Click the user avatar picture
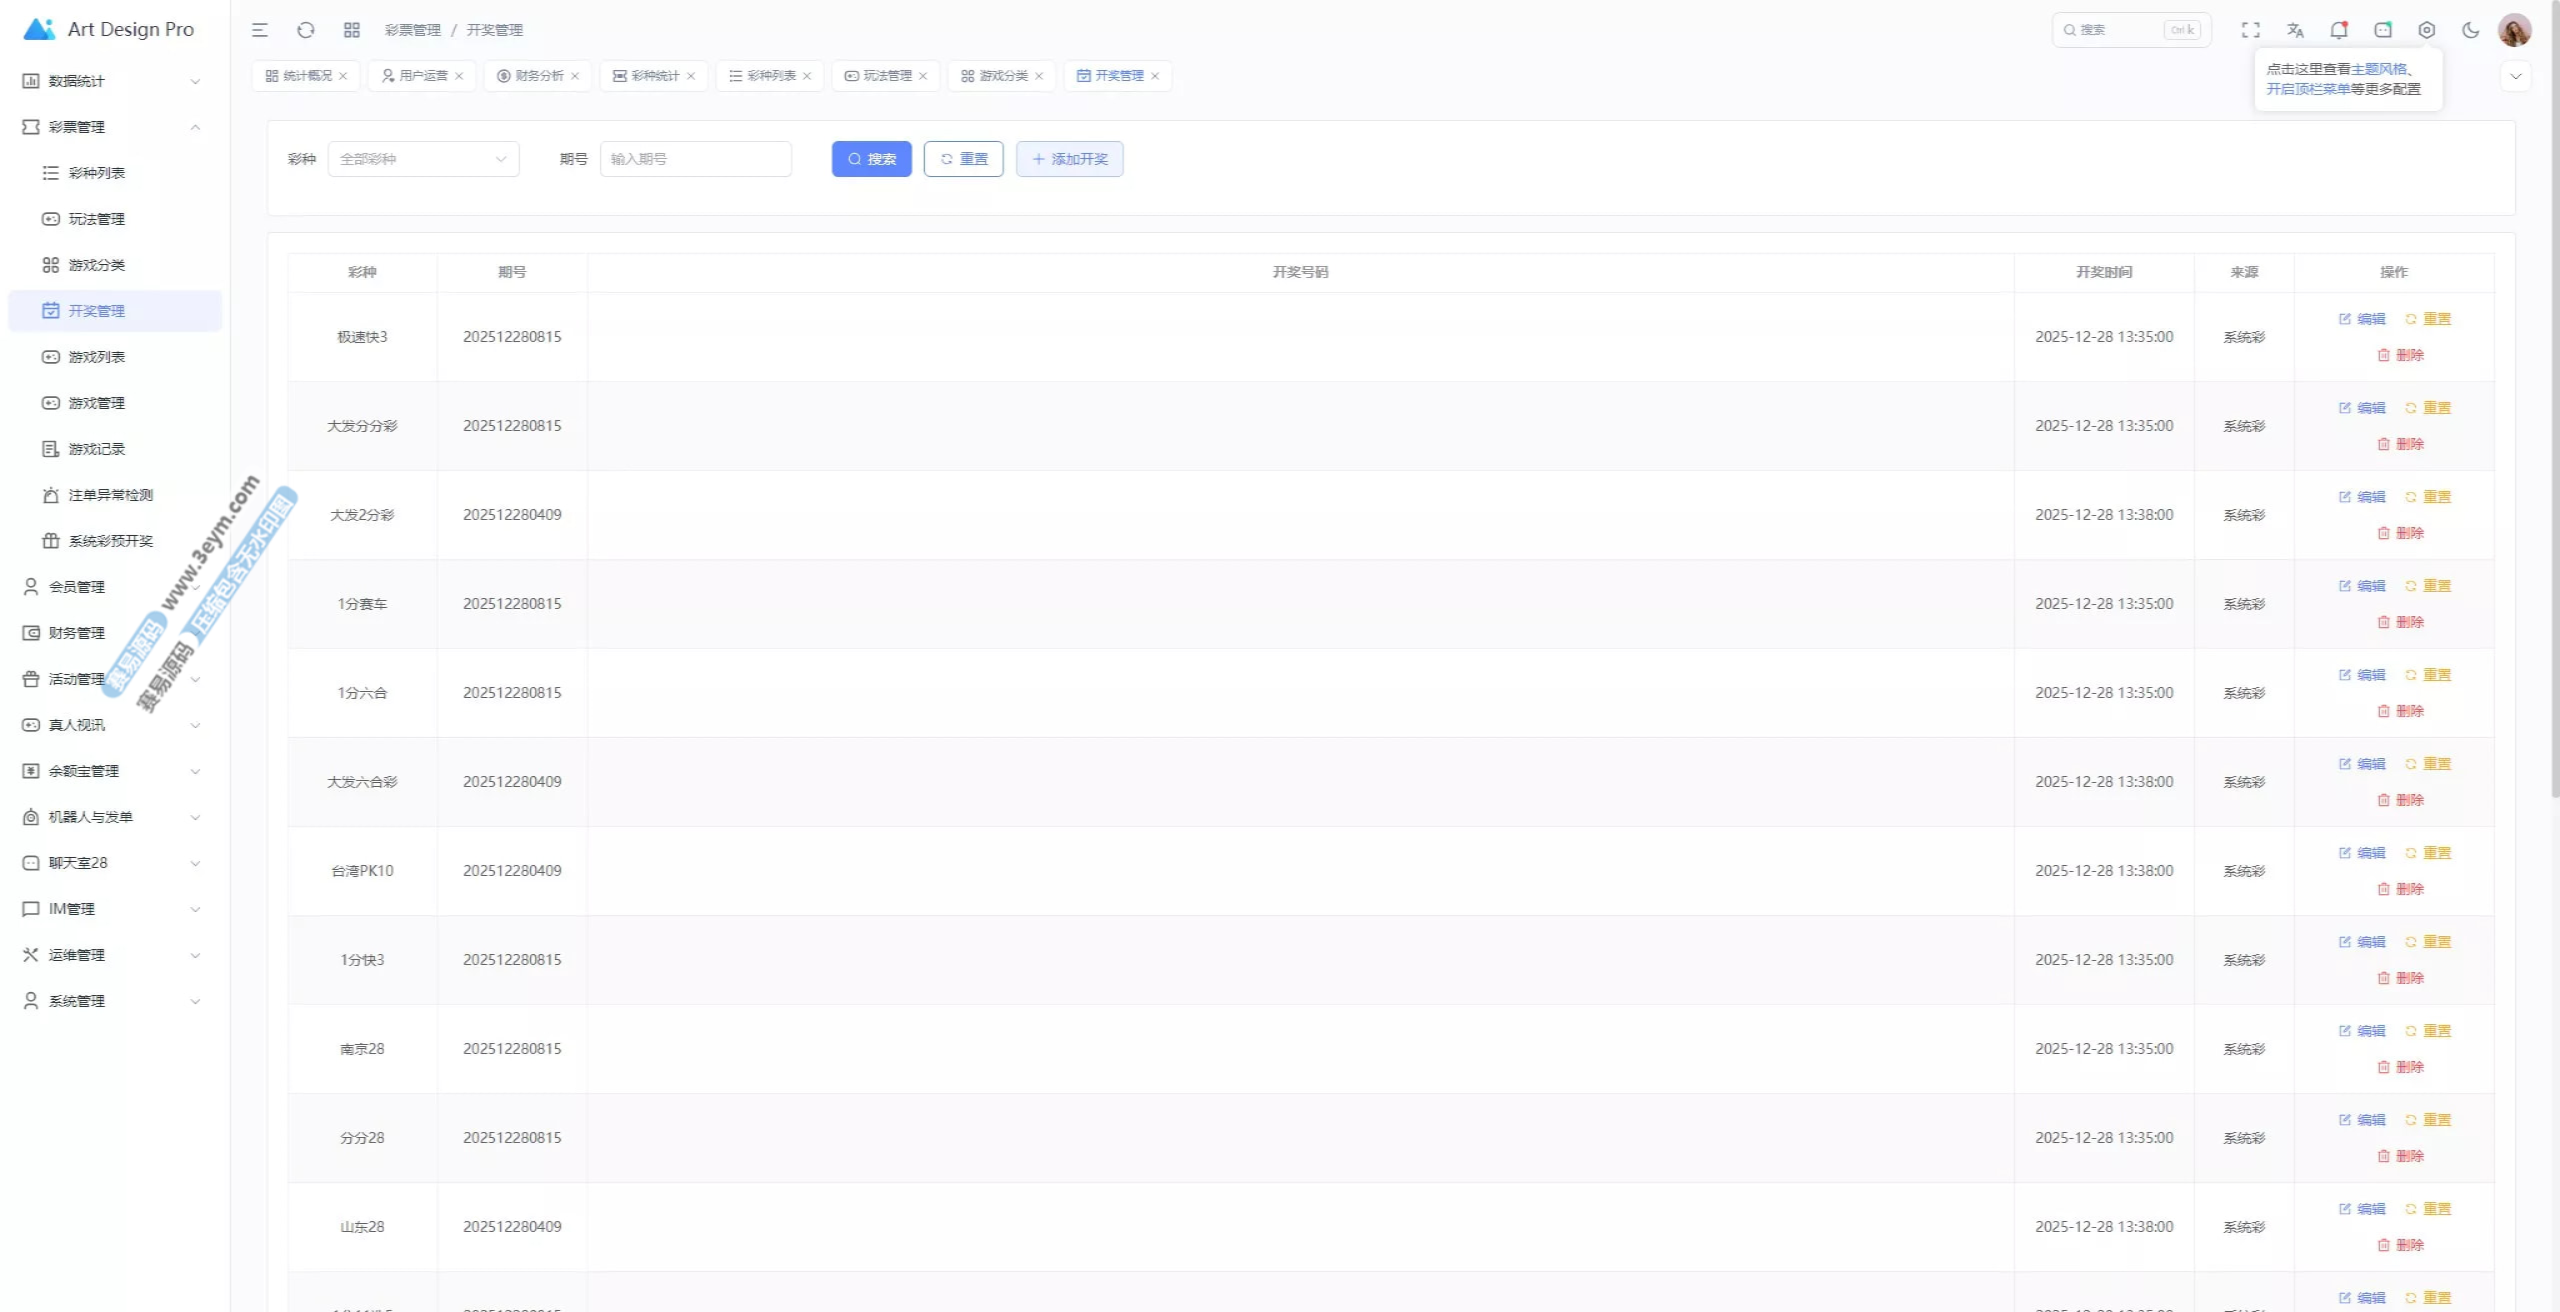Image resolution: width=2560 pixels, height=1312 pixels. (x=2514, y=30)
